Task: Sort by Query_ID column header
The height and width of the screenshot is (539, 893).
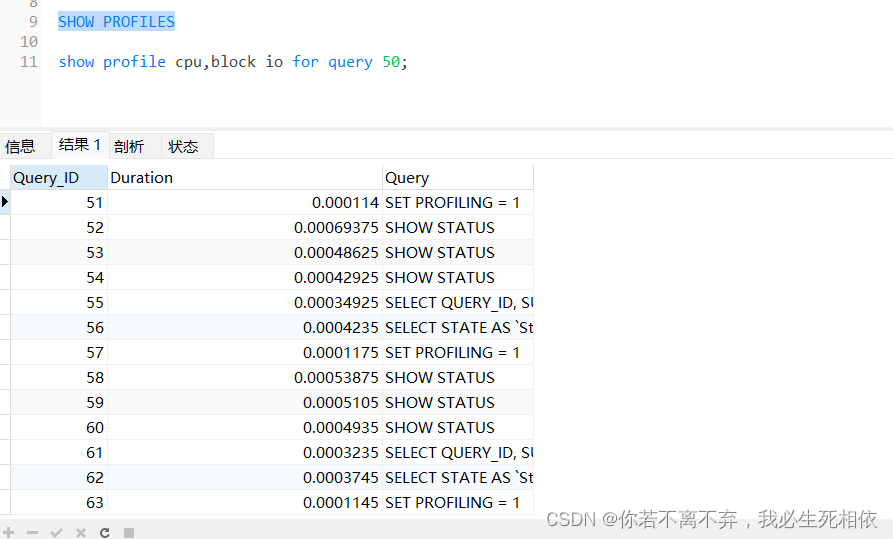Action: point(59,178)
